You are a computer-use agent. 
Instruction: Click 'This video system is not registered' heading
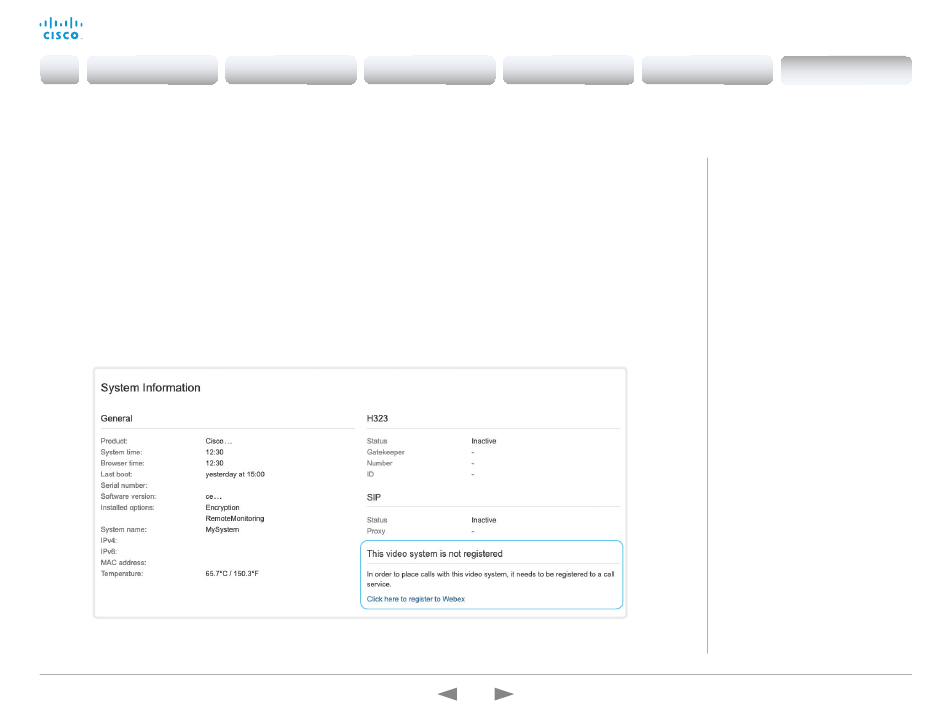[x=434, y=553]
